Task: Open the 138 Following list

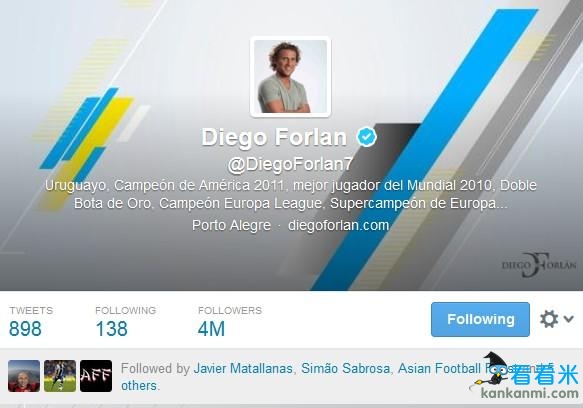Action: coord(112,329)
